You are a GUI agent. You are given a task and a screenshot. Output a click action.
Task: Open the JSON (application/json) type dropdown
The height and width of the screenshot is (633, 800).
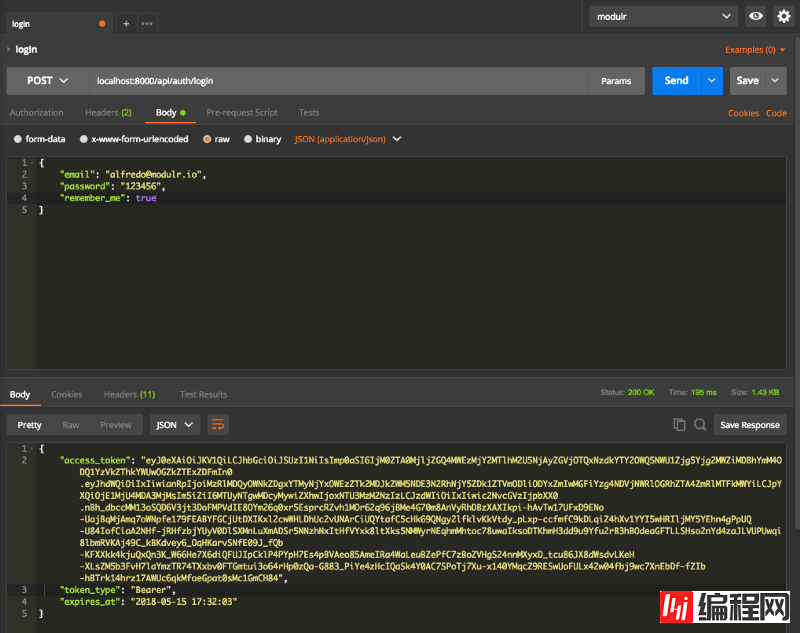(348, 139)
